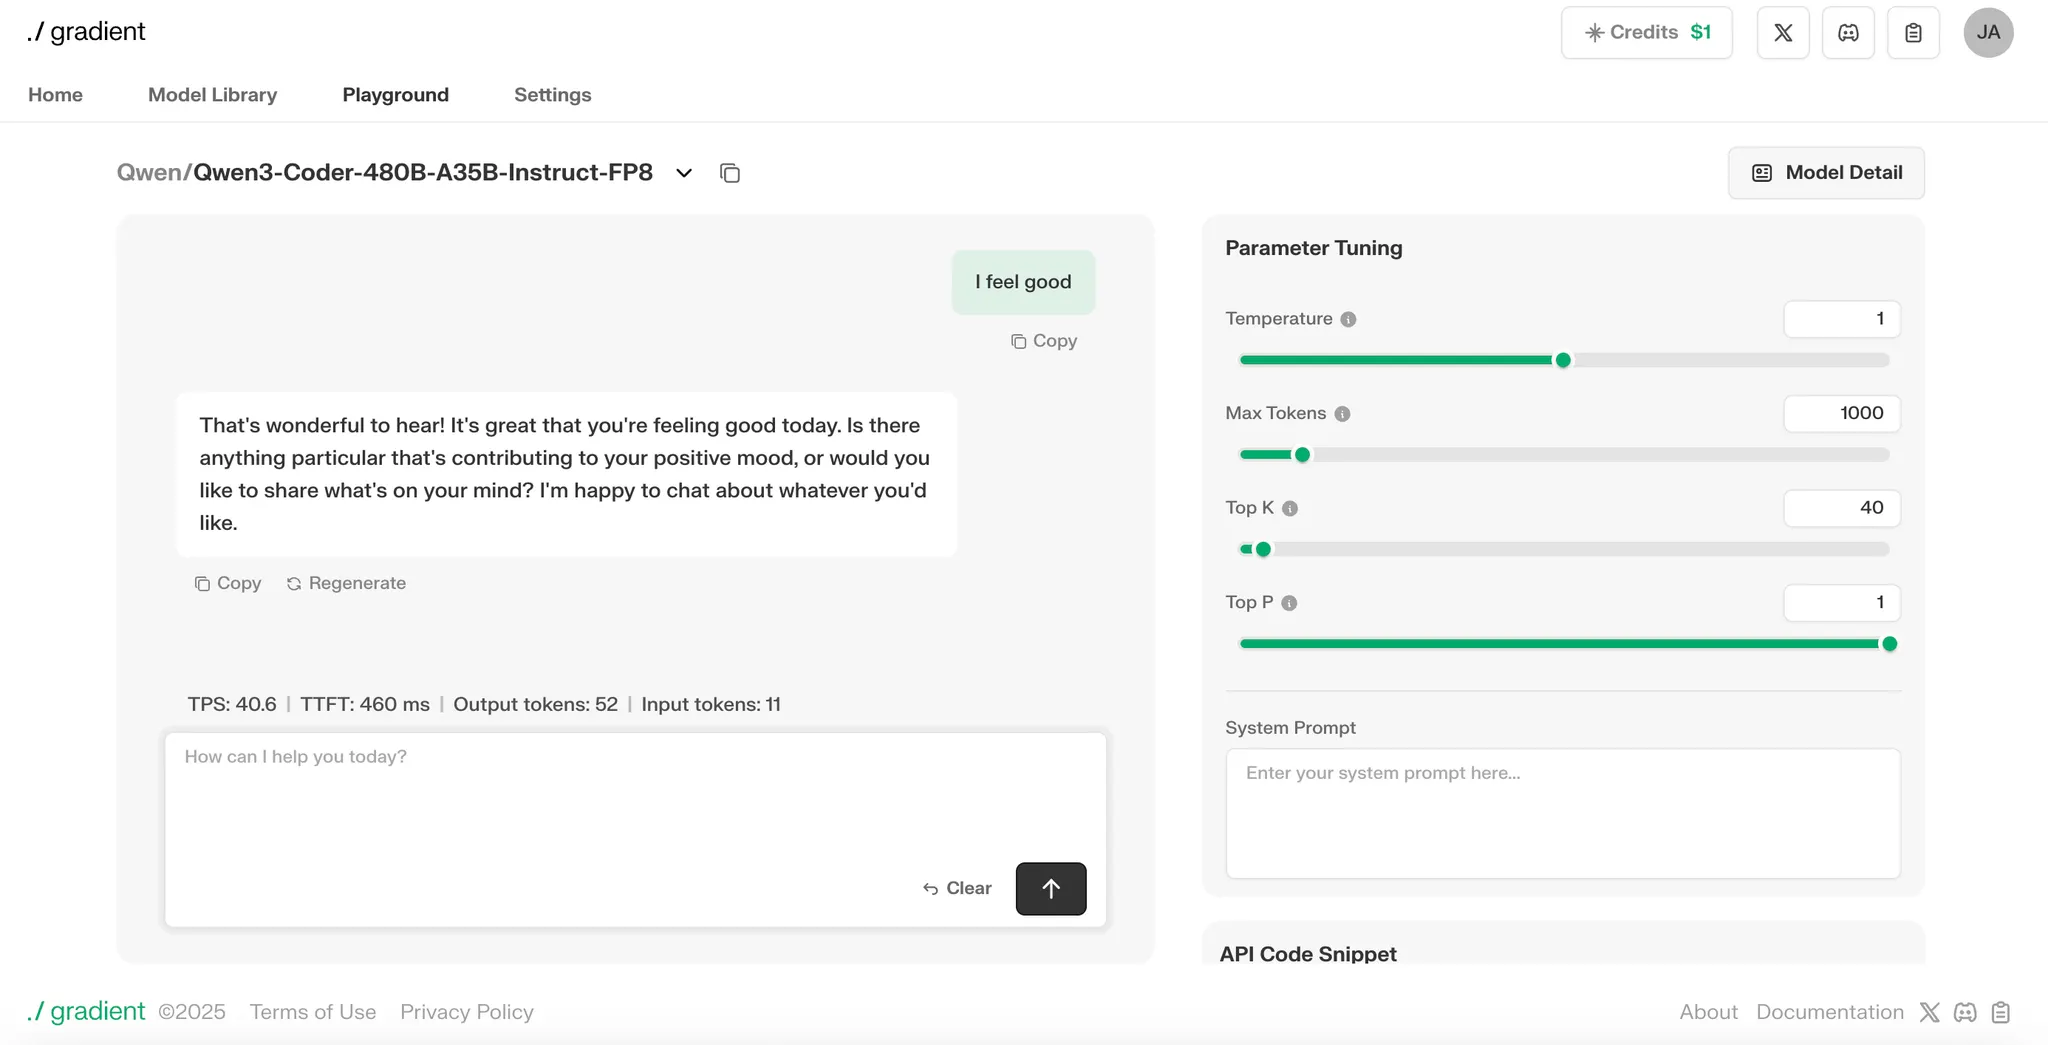The height and width of the screenshot is (1045, 2048).
Task: Send message with the arrow button
Action: coord(1050,888)
